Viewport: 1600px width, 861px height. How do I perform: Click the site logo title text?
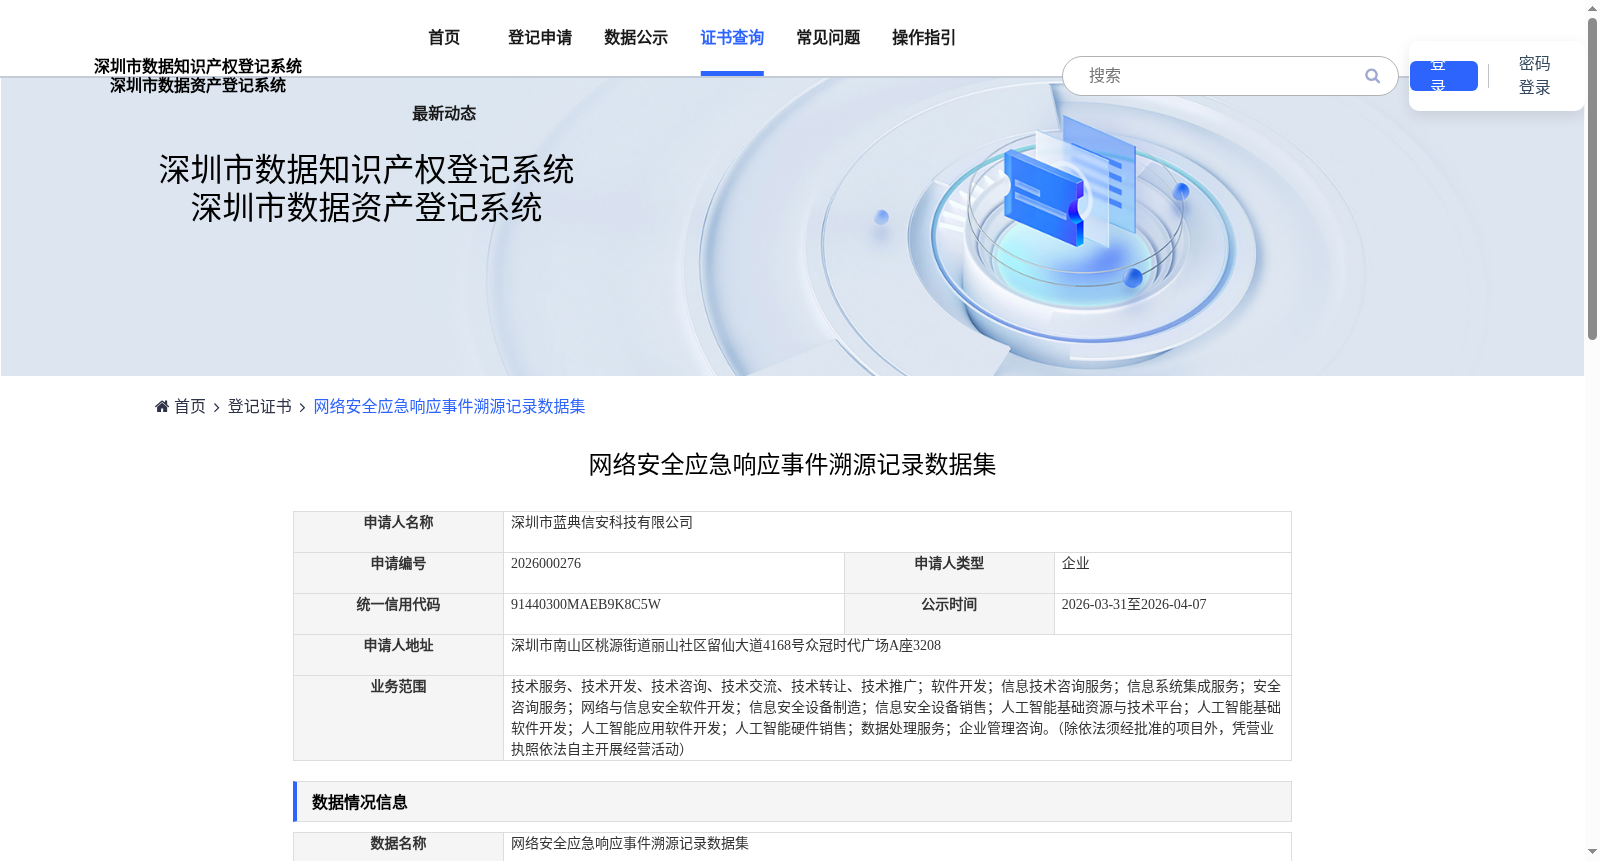tap(198, 76)
